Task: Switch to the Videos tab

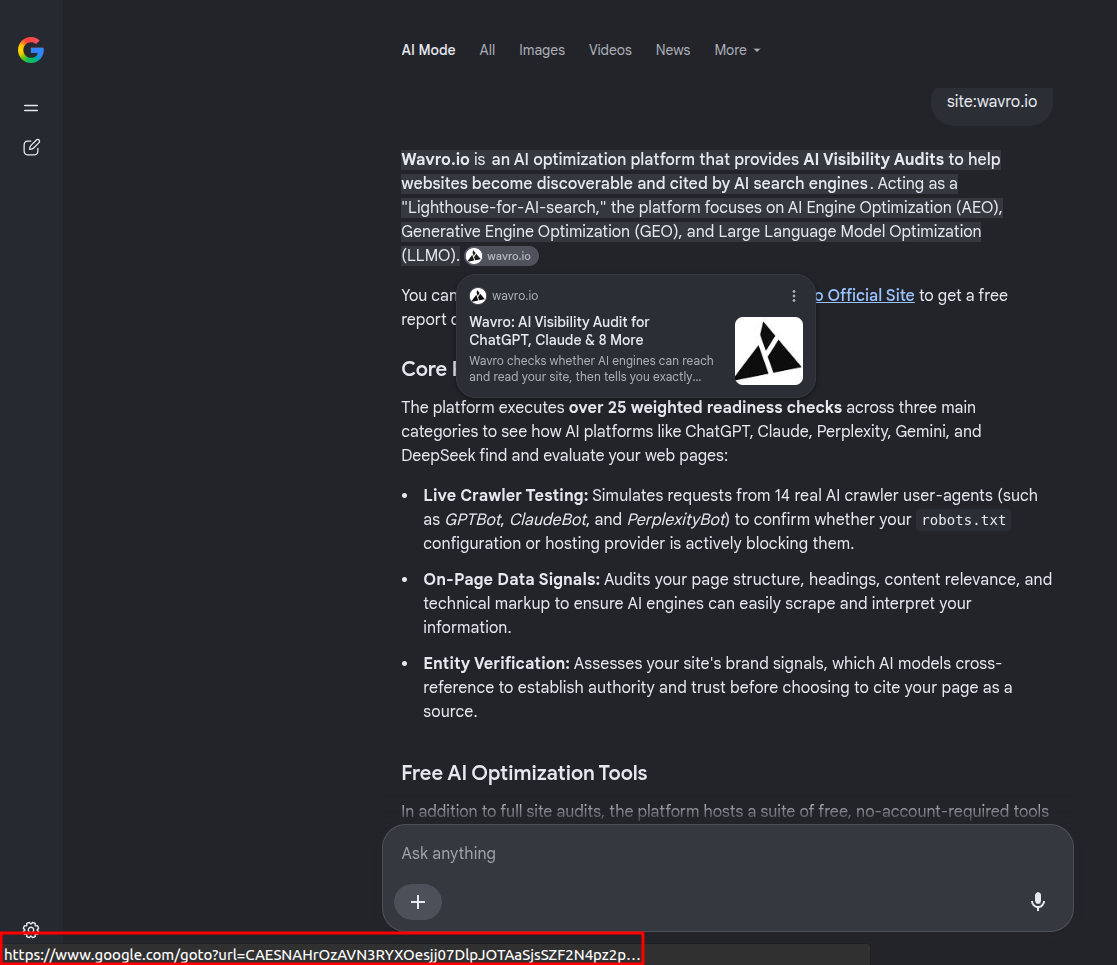Action: (610, 50)
